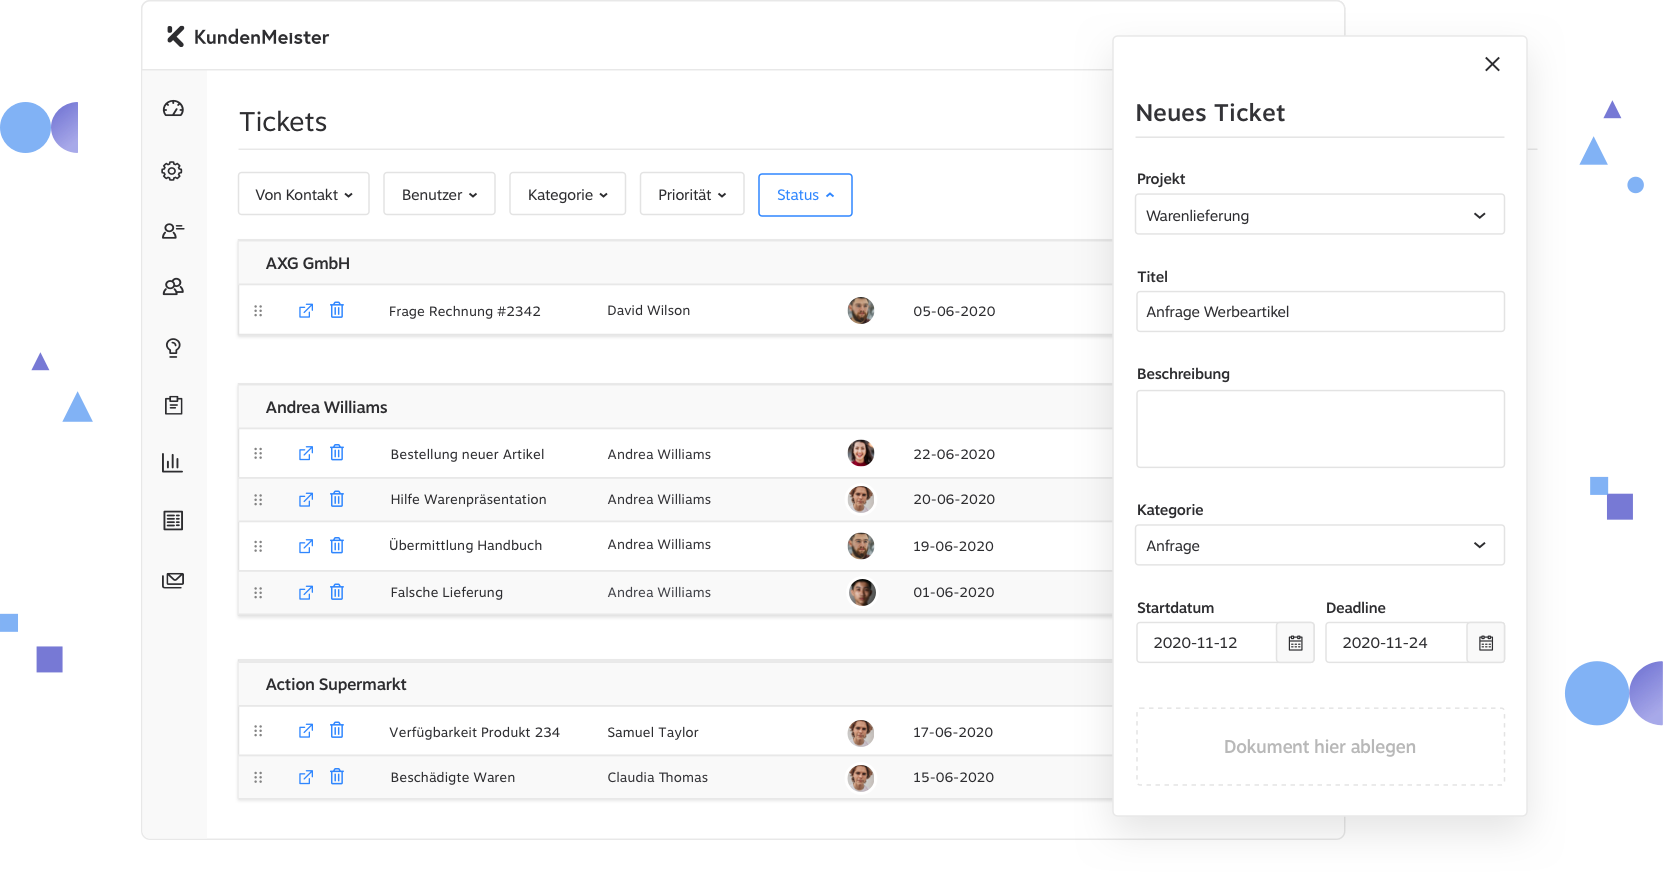Open settings gear icon in sidebar
The width and height of the screenshot is (1664, 873).
click(x=172, y=171)
